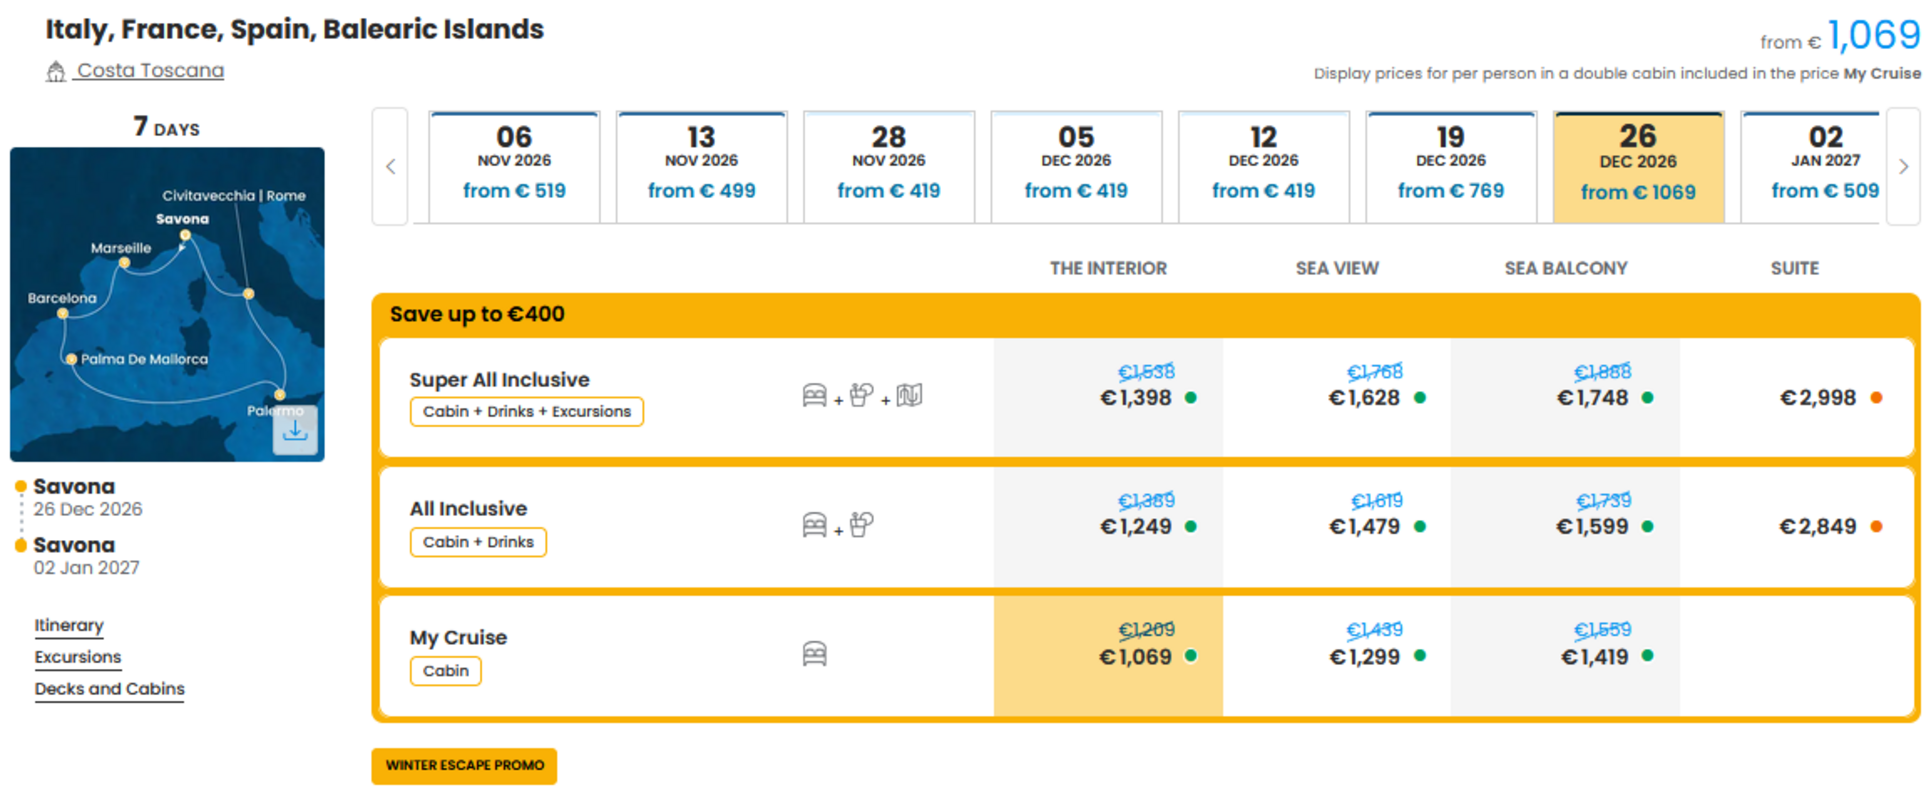Show earlier departure dates with left arrow
The image size is (1926, 800).
[x=390, y=166]
